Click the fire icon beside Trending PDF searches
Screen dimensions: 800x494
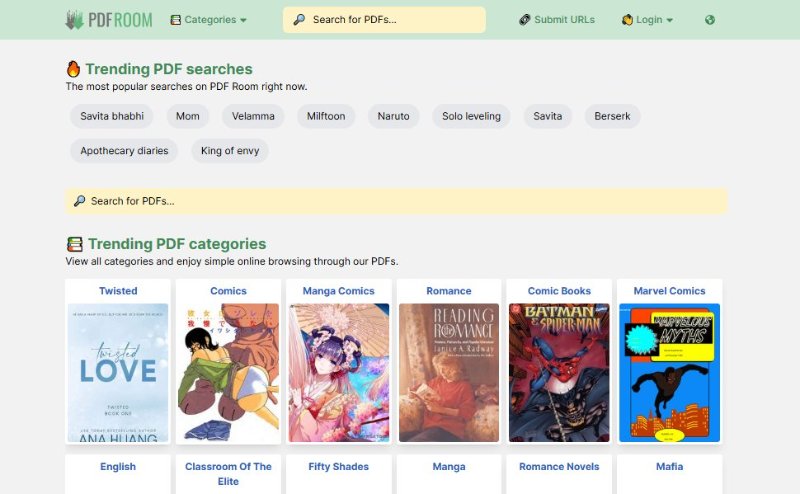(73, 69)
